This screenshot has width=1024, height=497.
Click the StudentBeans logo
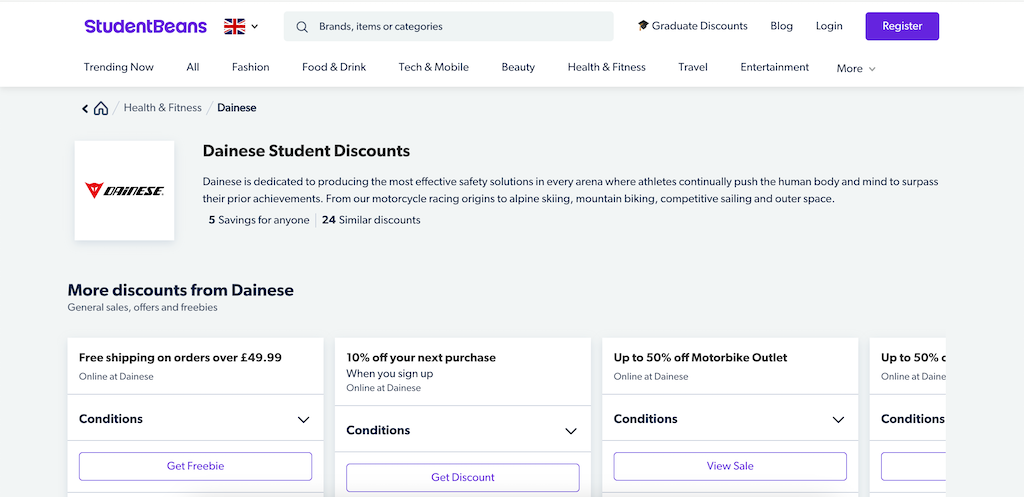coord(145,26)
